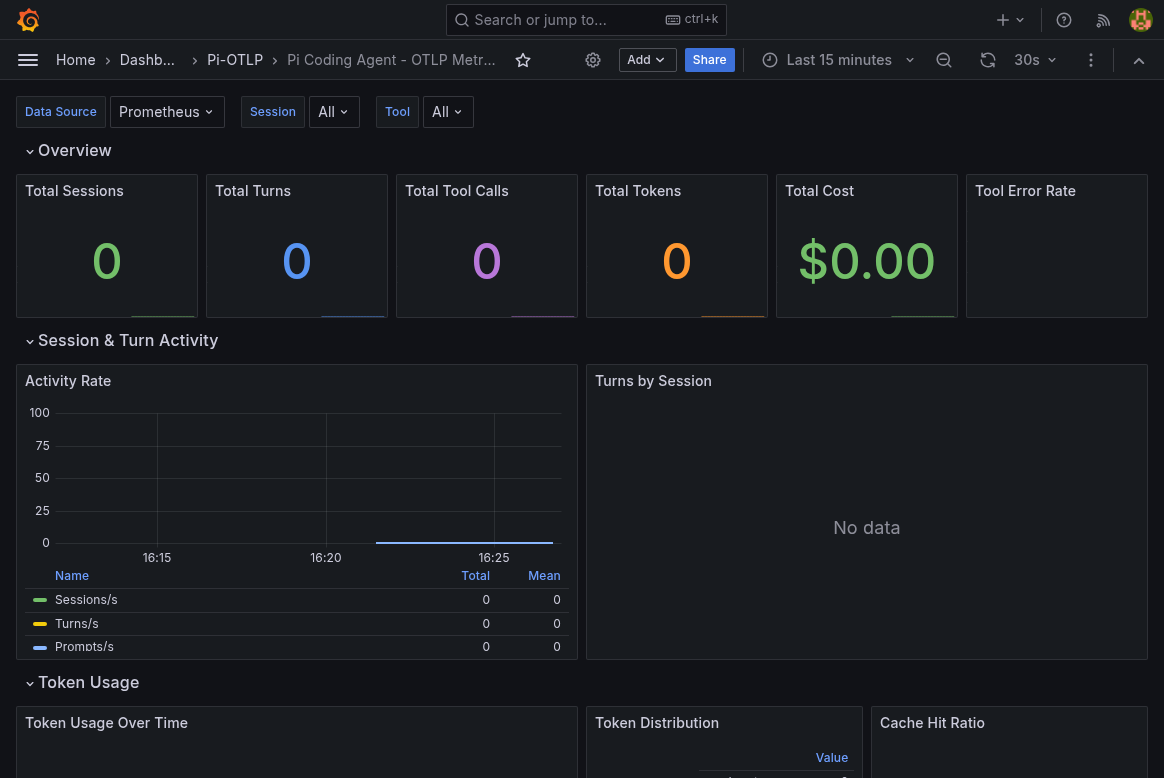Click the Share button
This screenshot has width=1164, height=778.
point(710,60)
